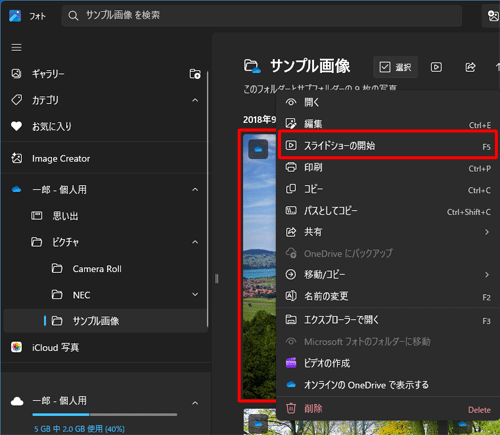Click the コピー copy icon
This screenshot has height=435, width=500.
tap(291, 189)
